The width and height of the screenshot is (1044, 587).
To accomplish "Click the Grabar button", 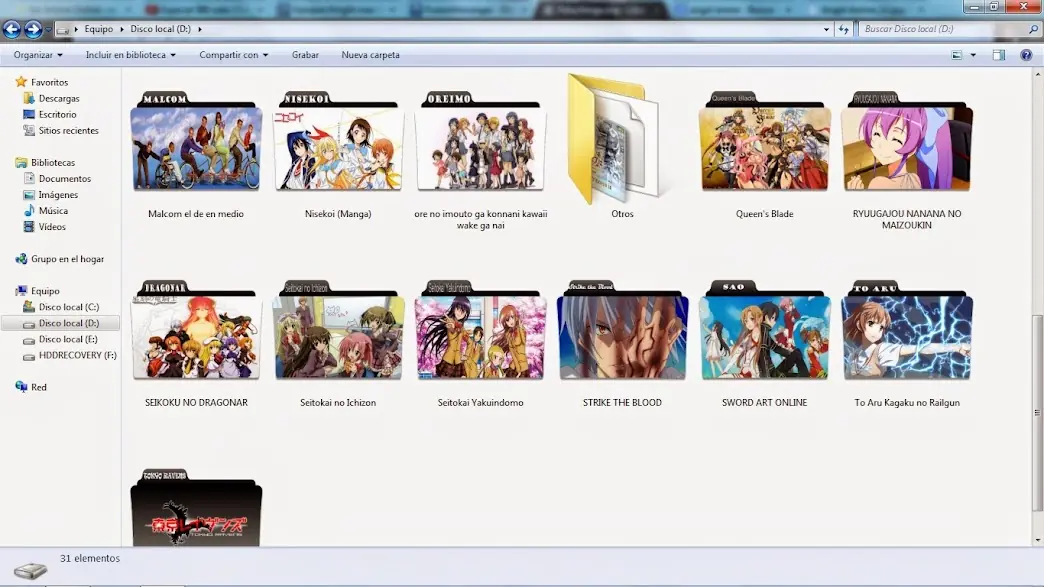I will (305, 55).
